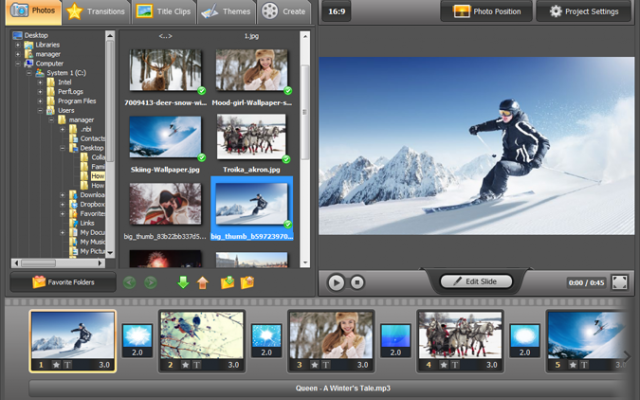This screenshot has height=400, width=640.
Task: Expand the Dropbox folder node
Action: click(x=62, y=204)
